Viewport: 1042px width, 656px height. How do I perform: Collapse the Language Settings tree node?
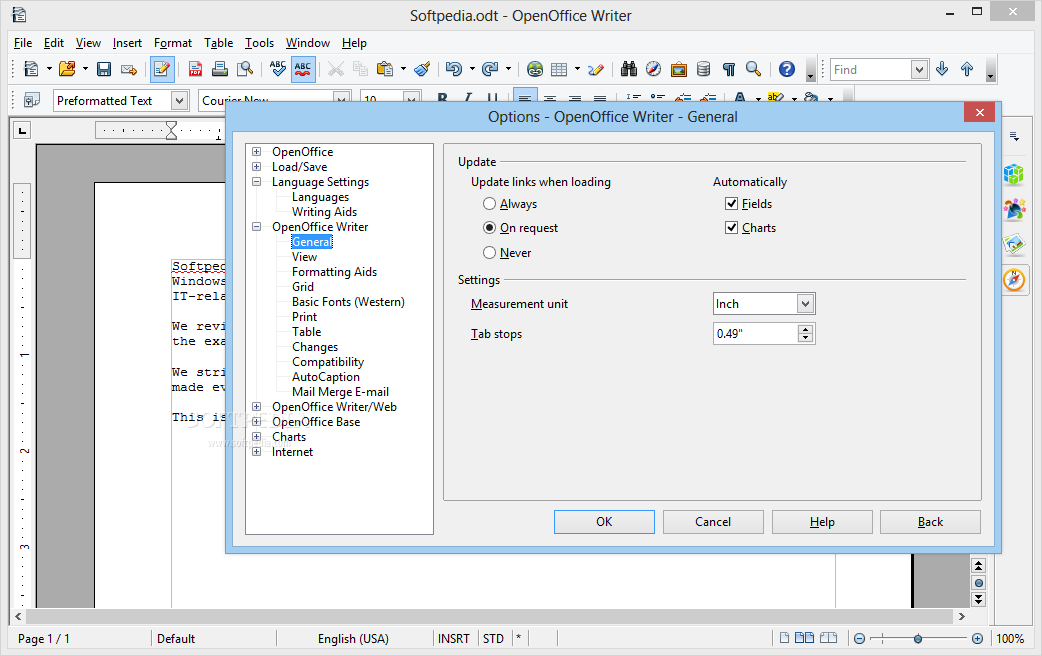point(257,181)
